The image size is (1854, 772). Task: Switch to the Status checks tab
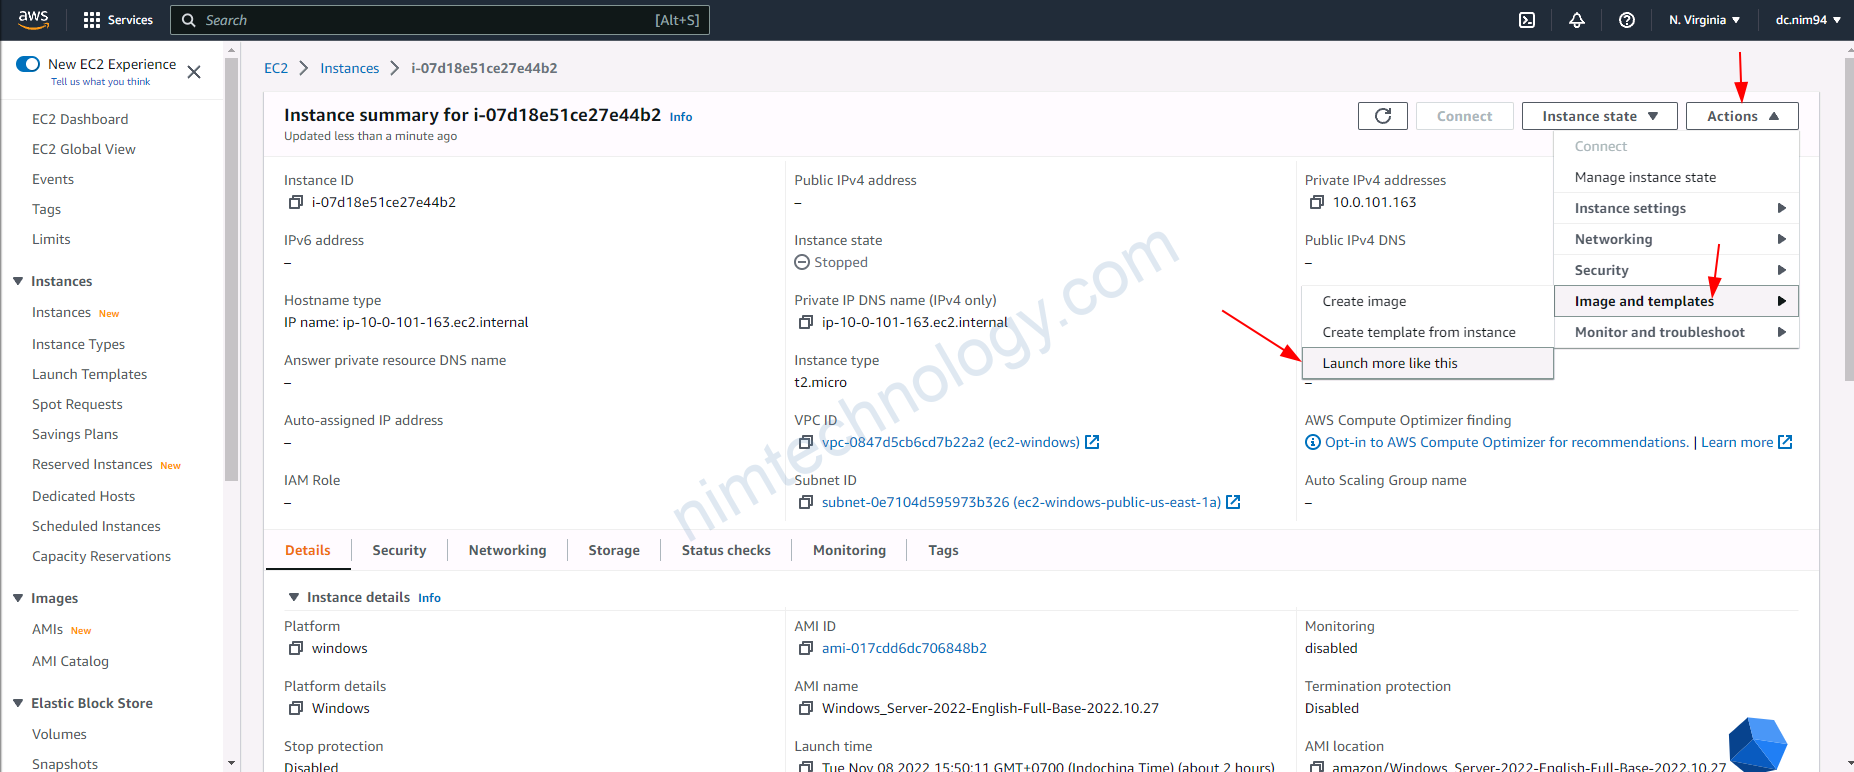[x=726, y=550]
